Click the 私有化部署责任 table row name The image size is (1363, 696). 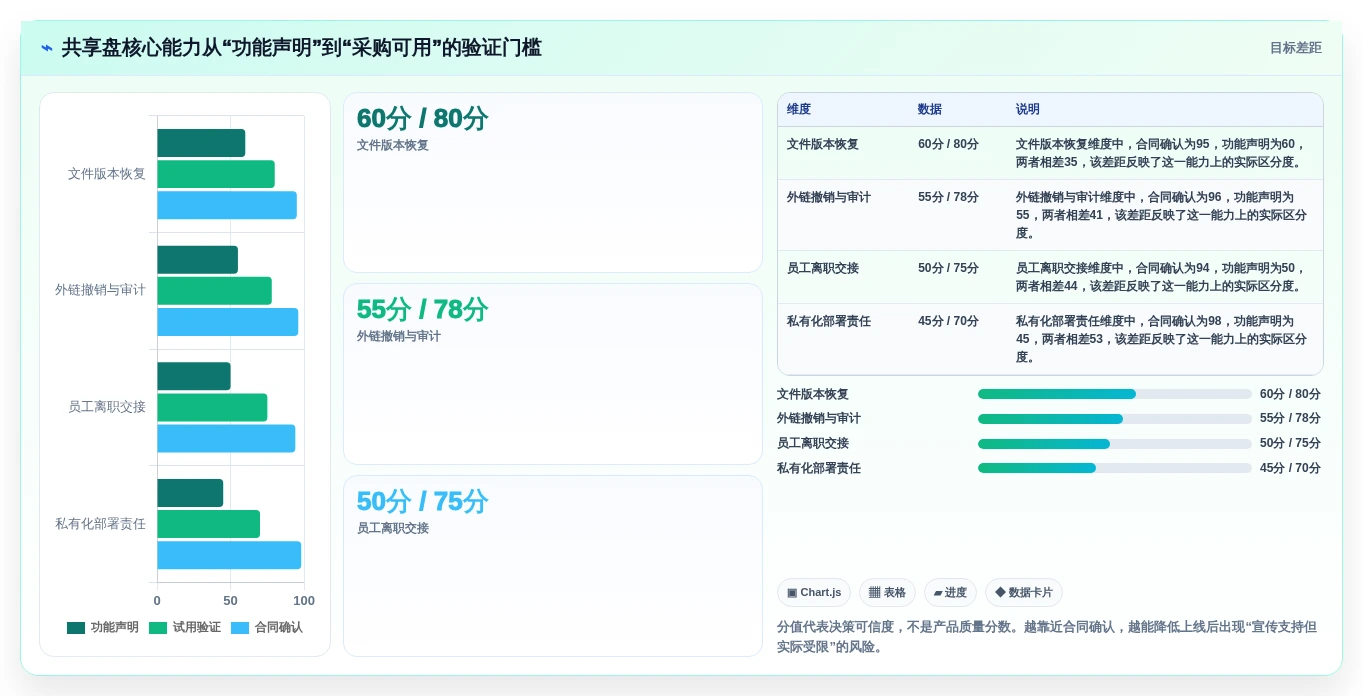click(x=829, y=321)
